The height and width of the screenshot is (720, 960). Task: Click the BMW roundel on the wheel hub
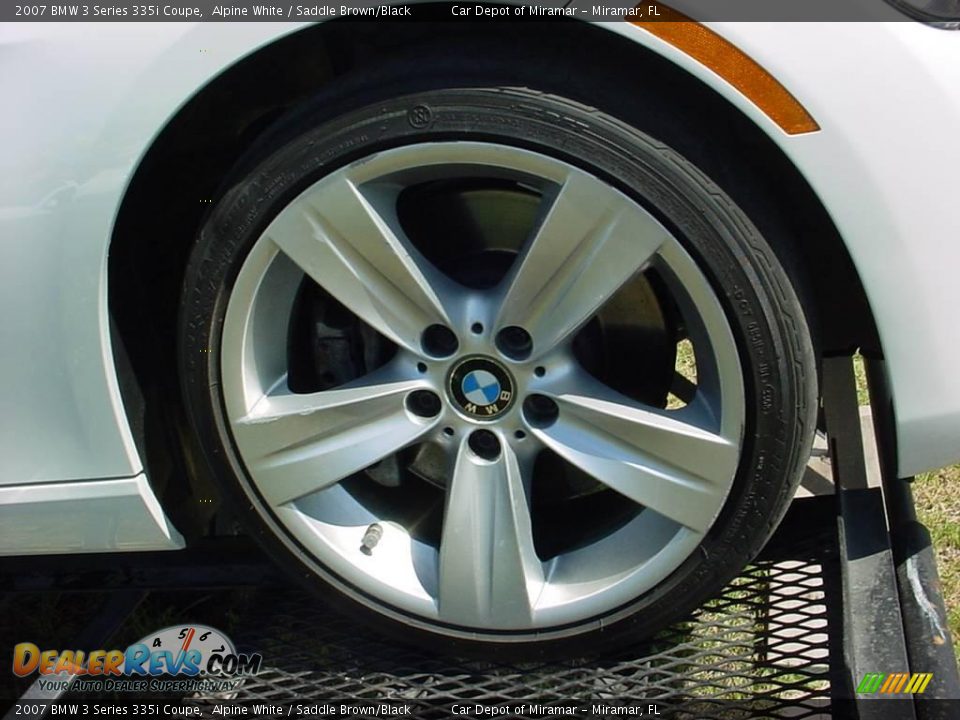pos(482,389)
